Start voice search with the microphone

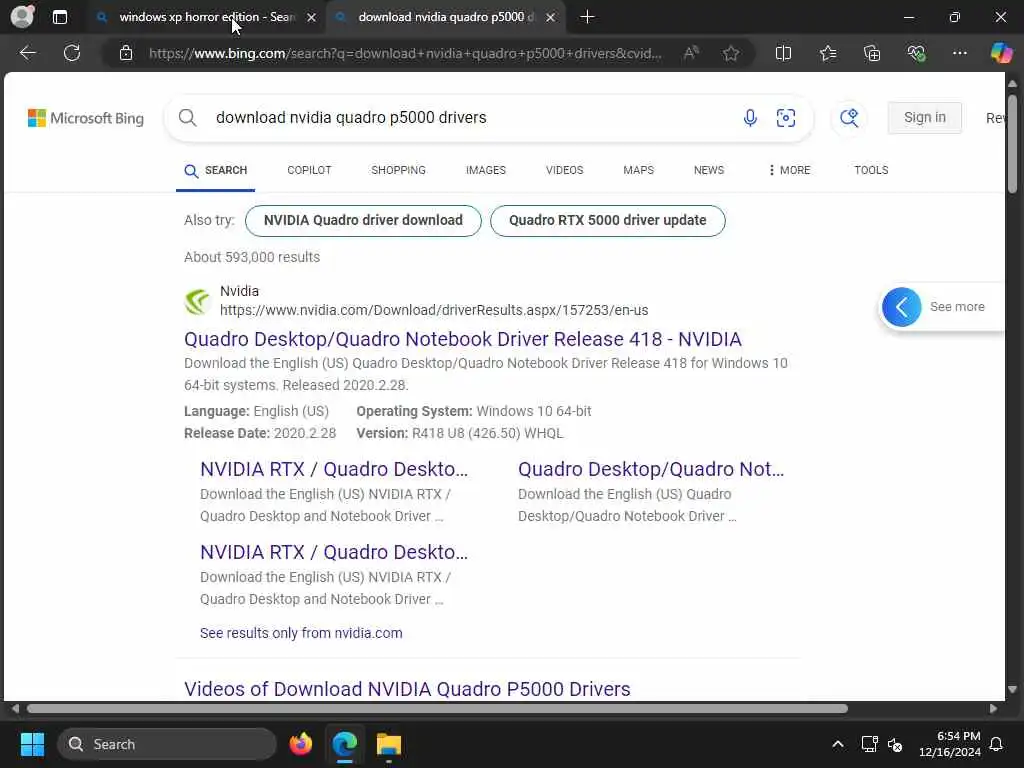[750, 118]
